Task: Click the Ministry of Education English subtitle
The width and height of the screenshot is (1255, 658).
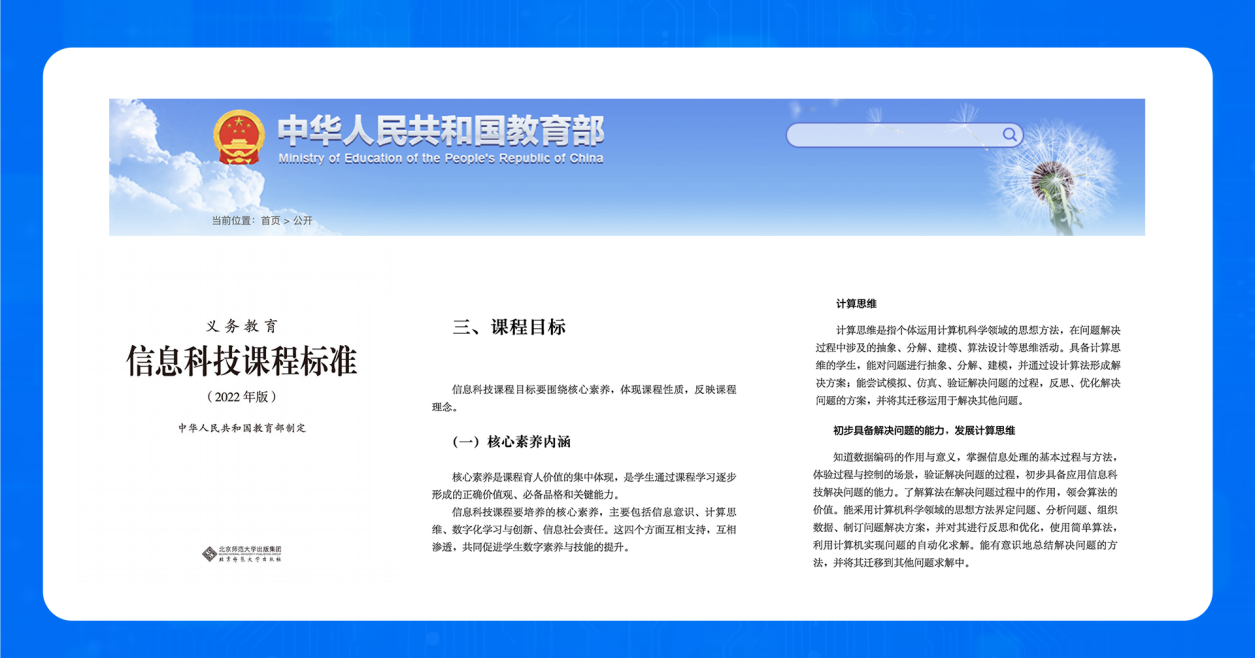Action: pyautogui.click(x=440, y=158)
